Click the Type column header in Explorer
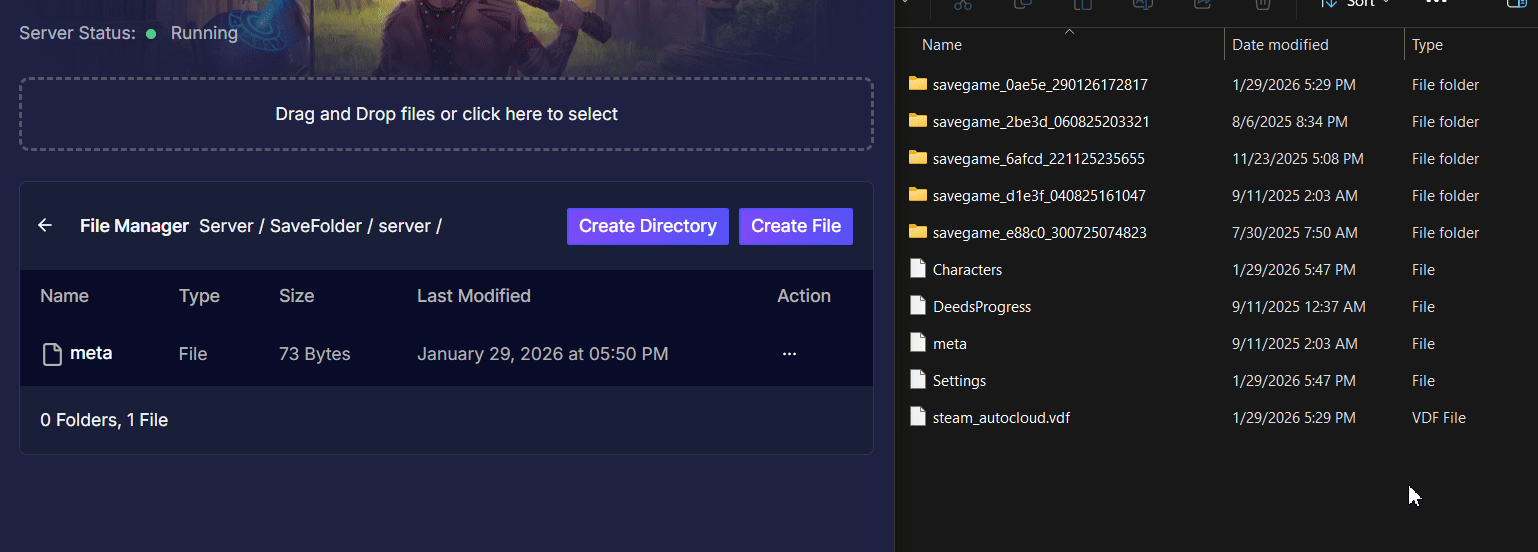This screenshot has width=1538, height=552. (1427, 45)
